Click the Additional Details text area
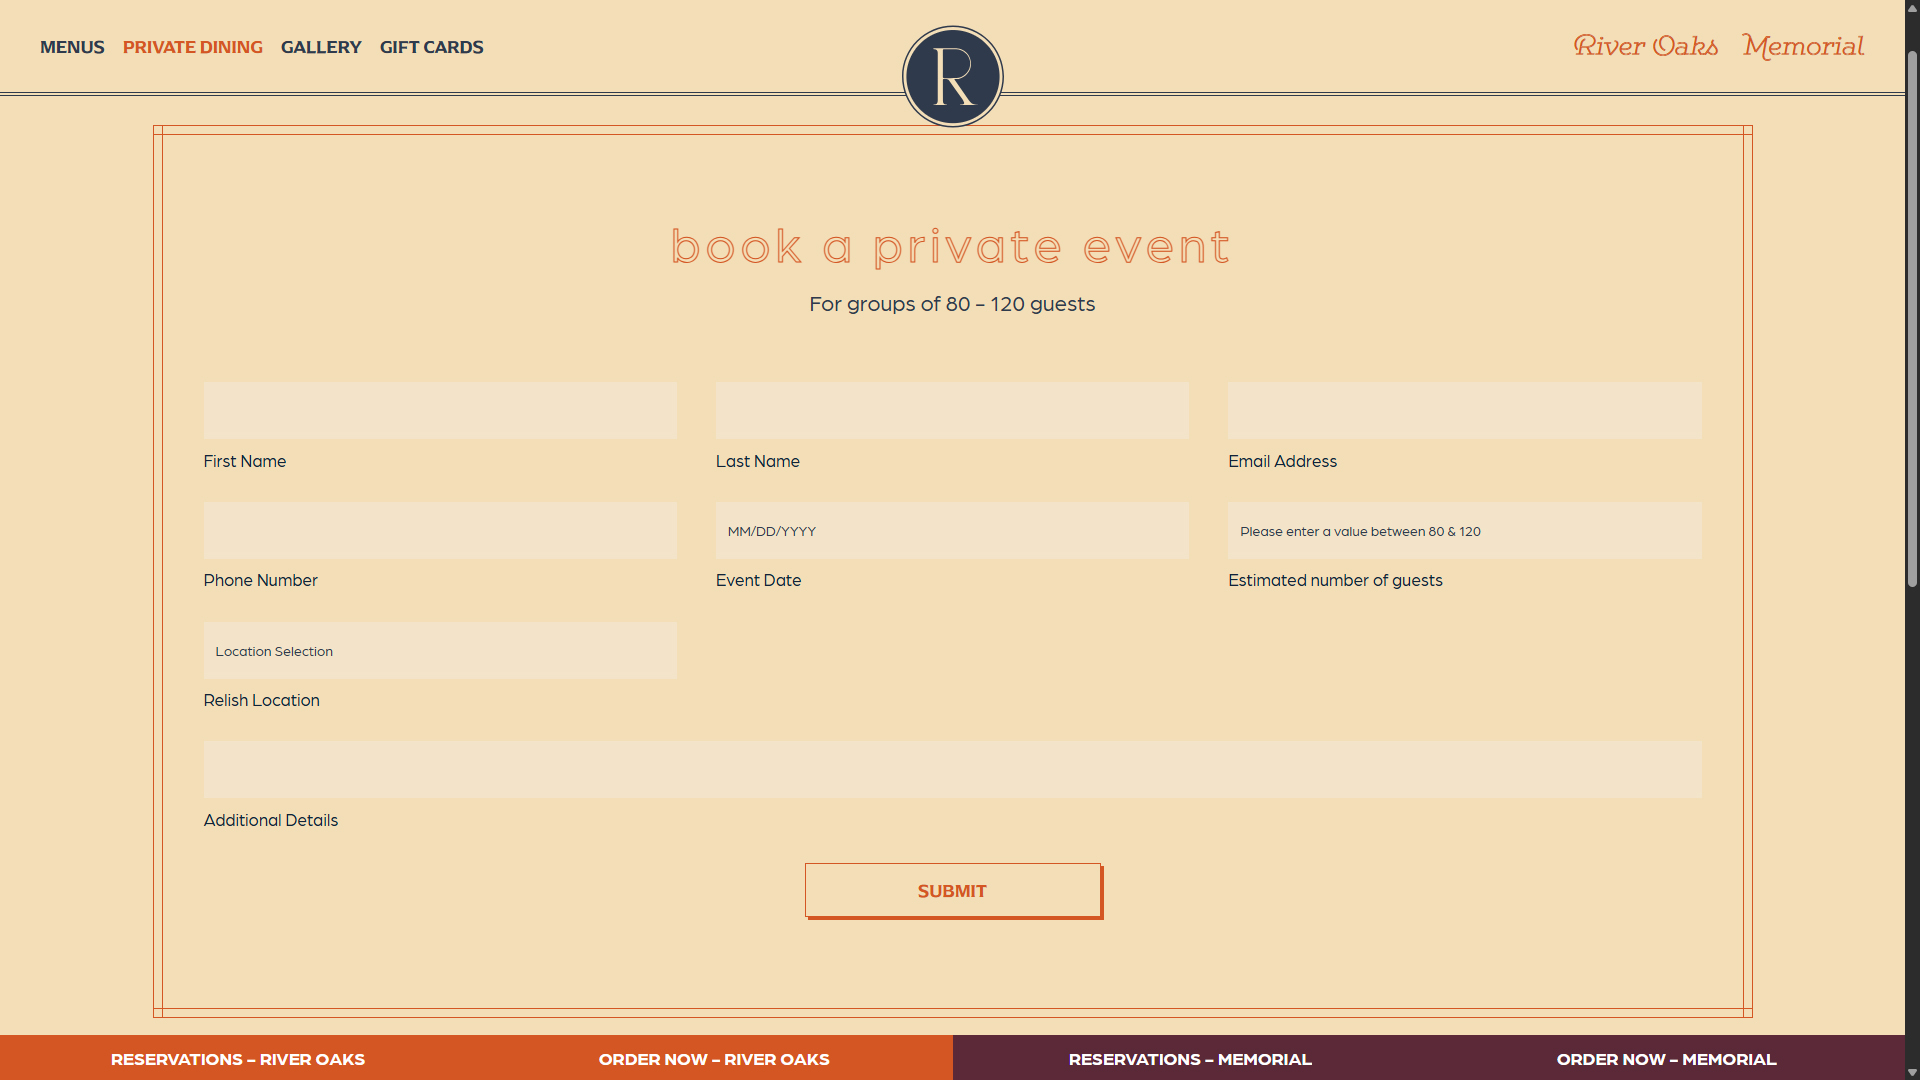Viewport: 1920px width, 1080px height. click(952, 769)
